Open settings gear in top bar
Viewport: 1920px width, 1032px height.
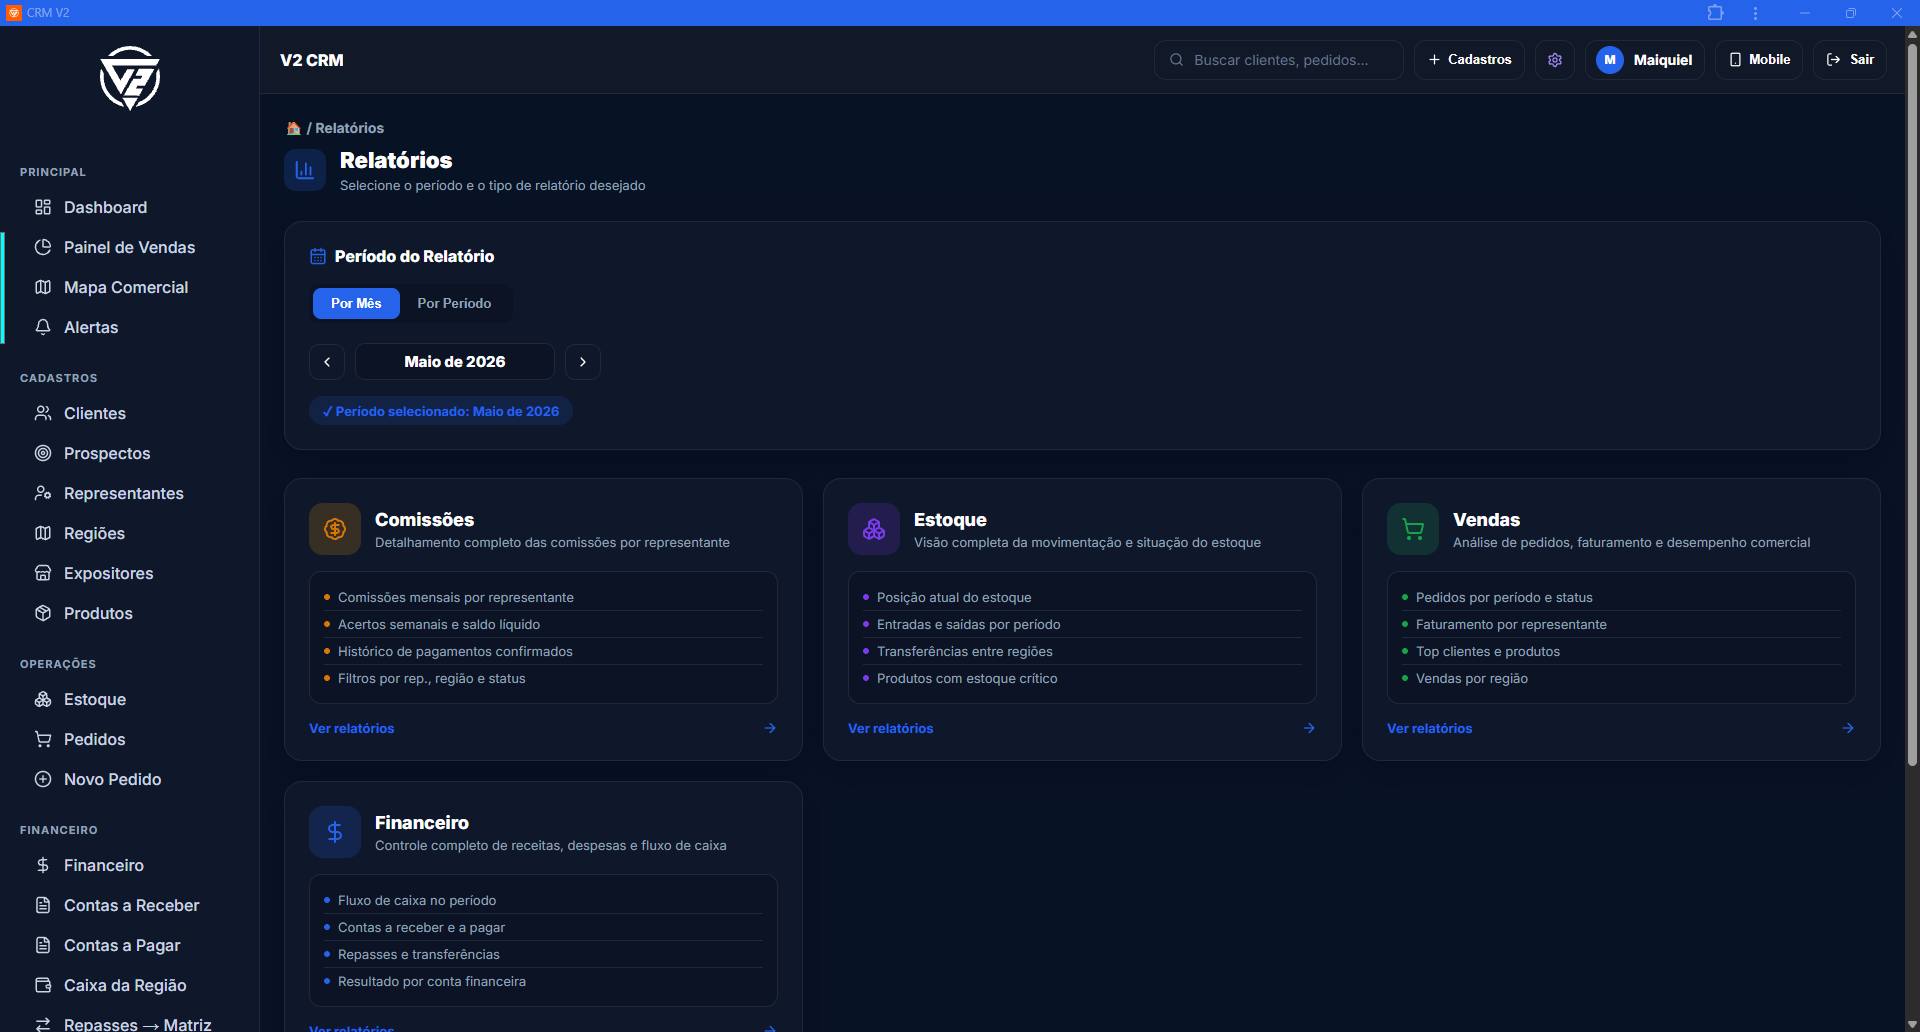point(1555,60)
